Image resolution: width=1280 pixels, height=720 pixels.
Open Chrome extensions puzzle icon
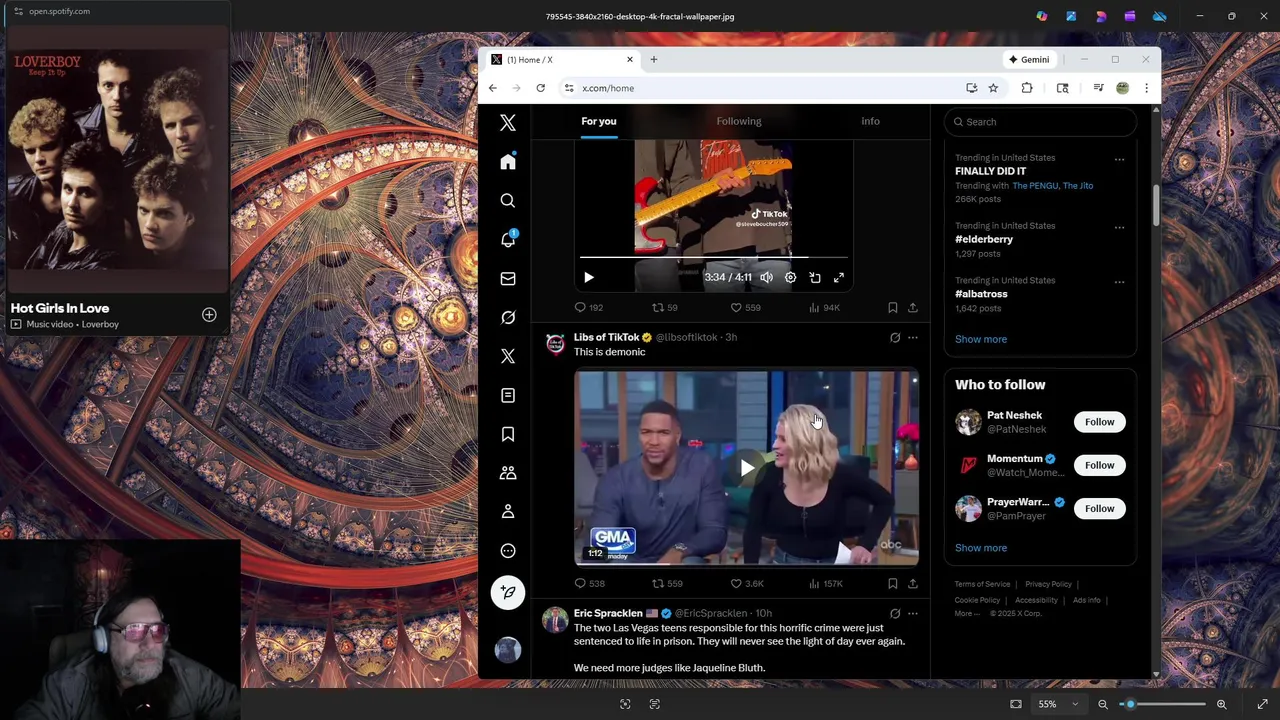point(1027,88)
